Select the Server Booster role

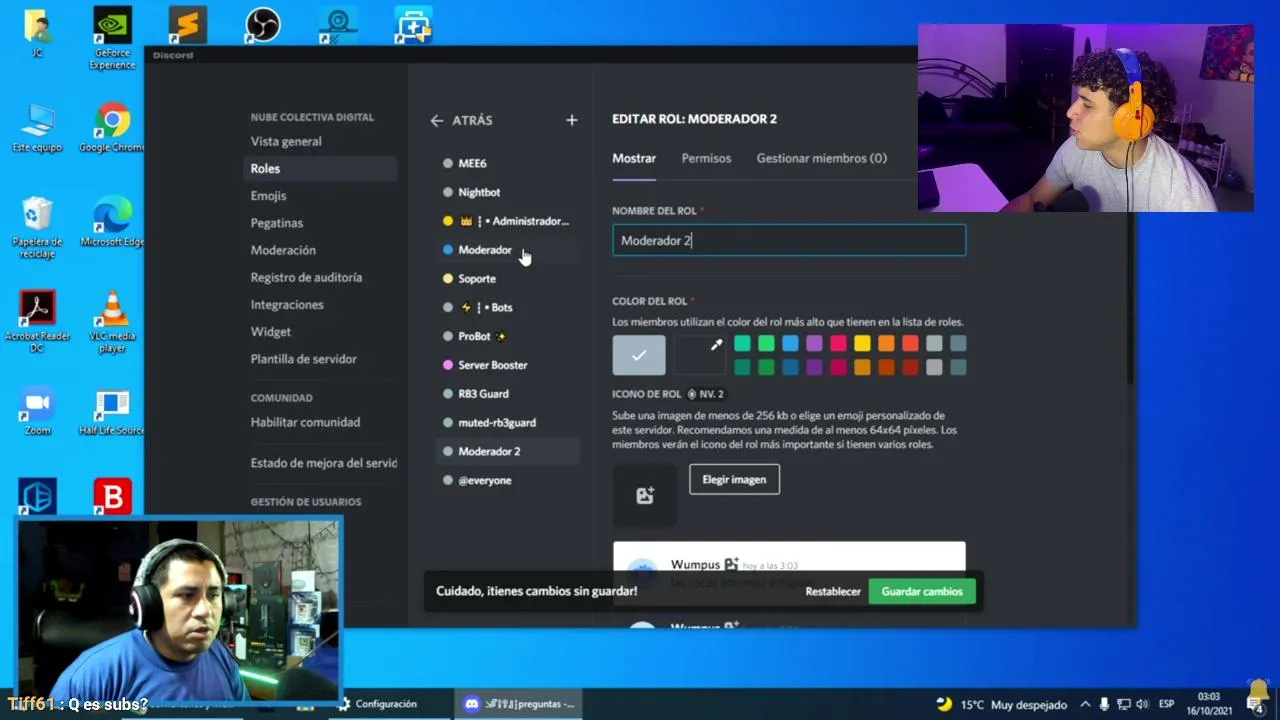click(507, 365)
